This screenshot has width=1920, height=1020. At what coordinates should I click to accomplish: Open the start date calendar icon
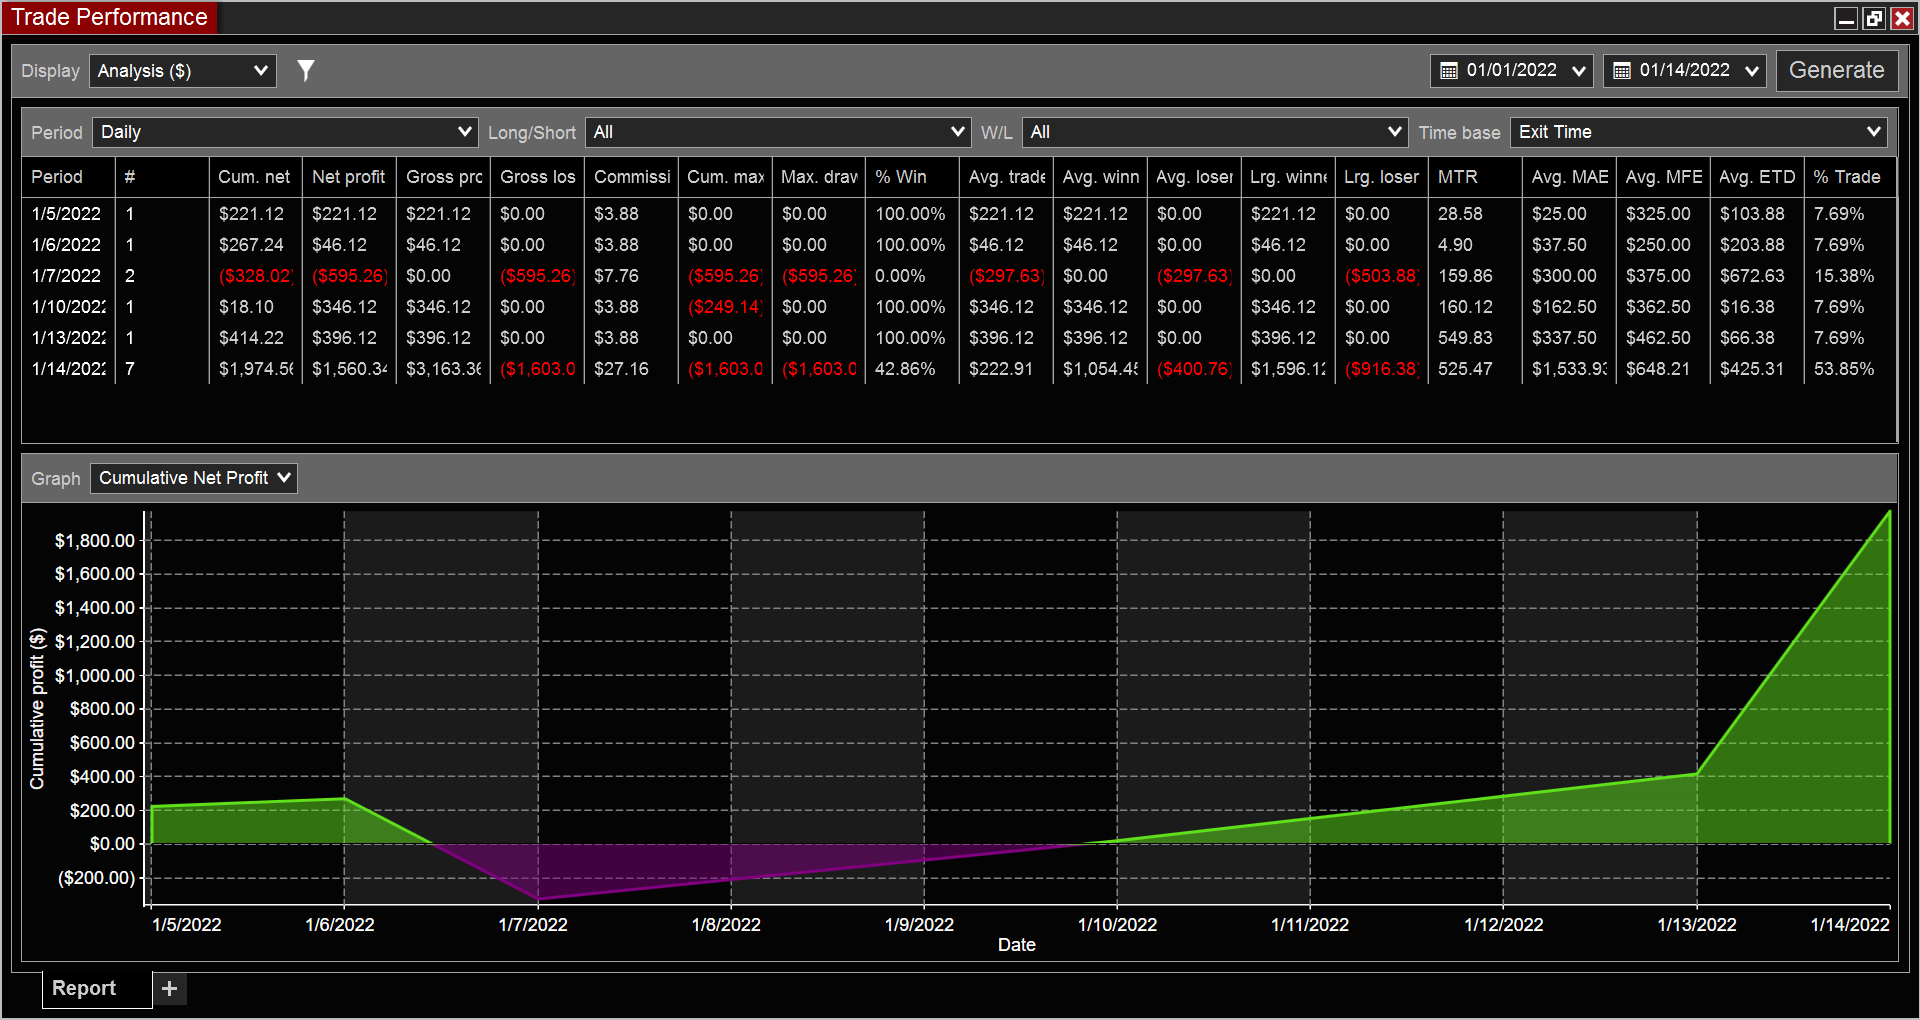tap(1448, 71)
